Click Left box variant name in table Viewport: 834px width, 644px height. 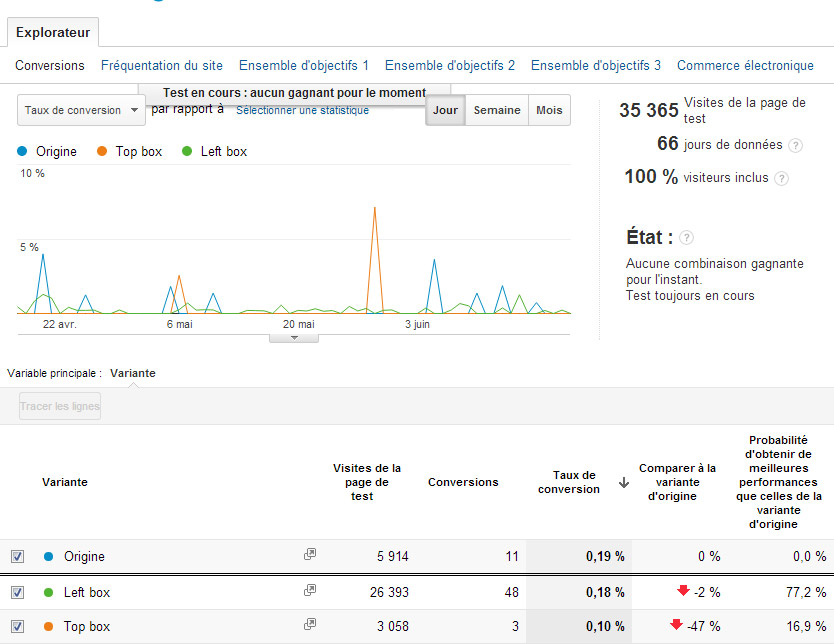pos(87,592)
